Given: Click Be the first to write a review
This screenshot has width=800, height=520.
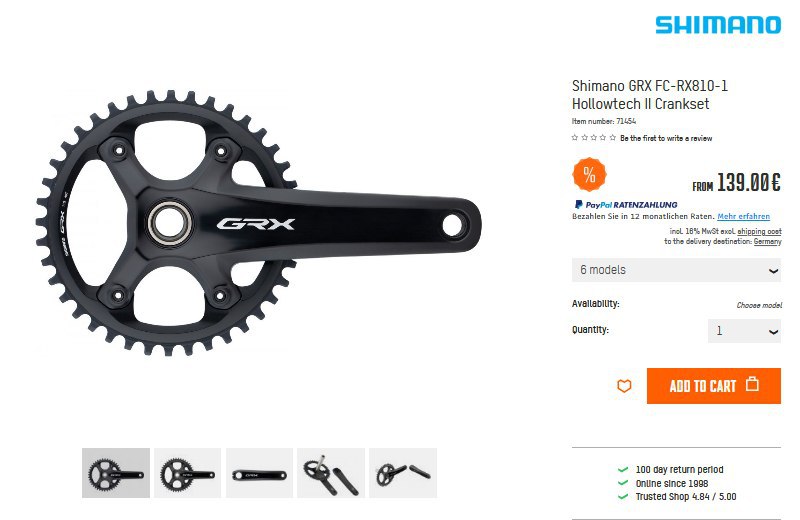Looking at the screenshot, I should (666, 138).
